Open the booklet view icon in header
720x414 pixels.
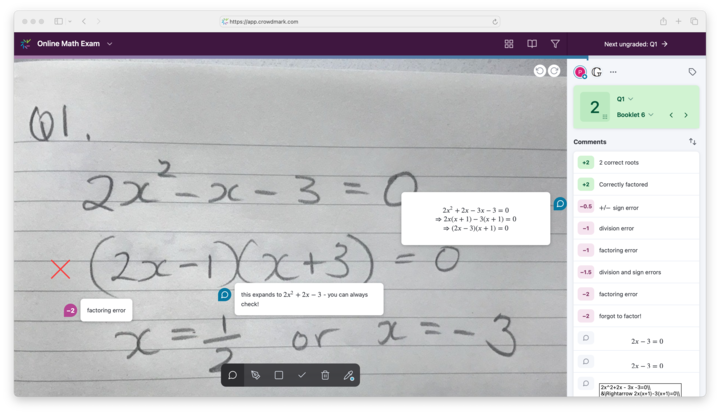tap(532, 44)
